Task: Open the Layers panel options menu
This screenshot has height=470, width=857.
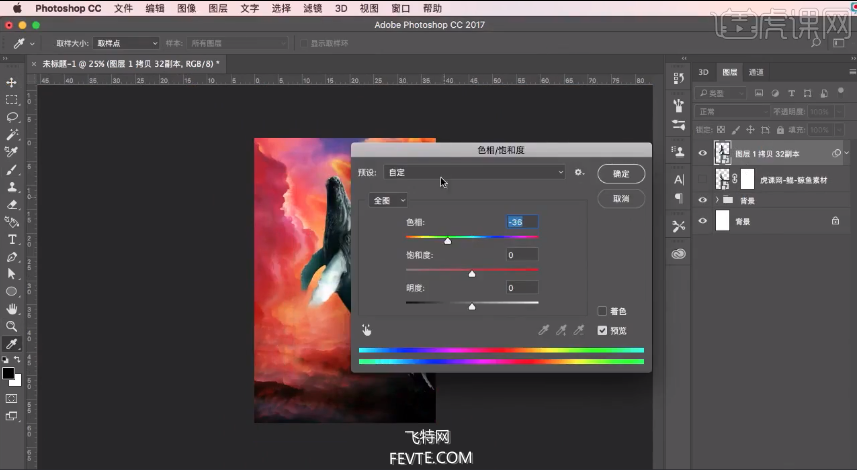Action: [852, 72]
